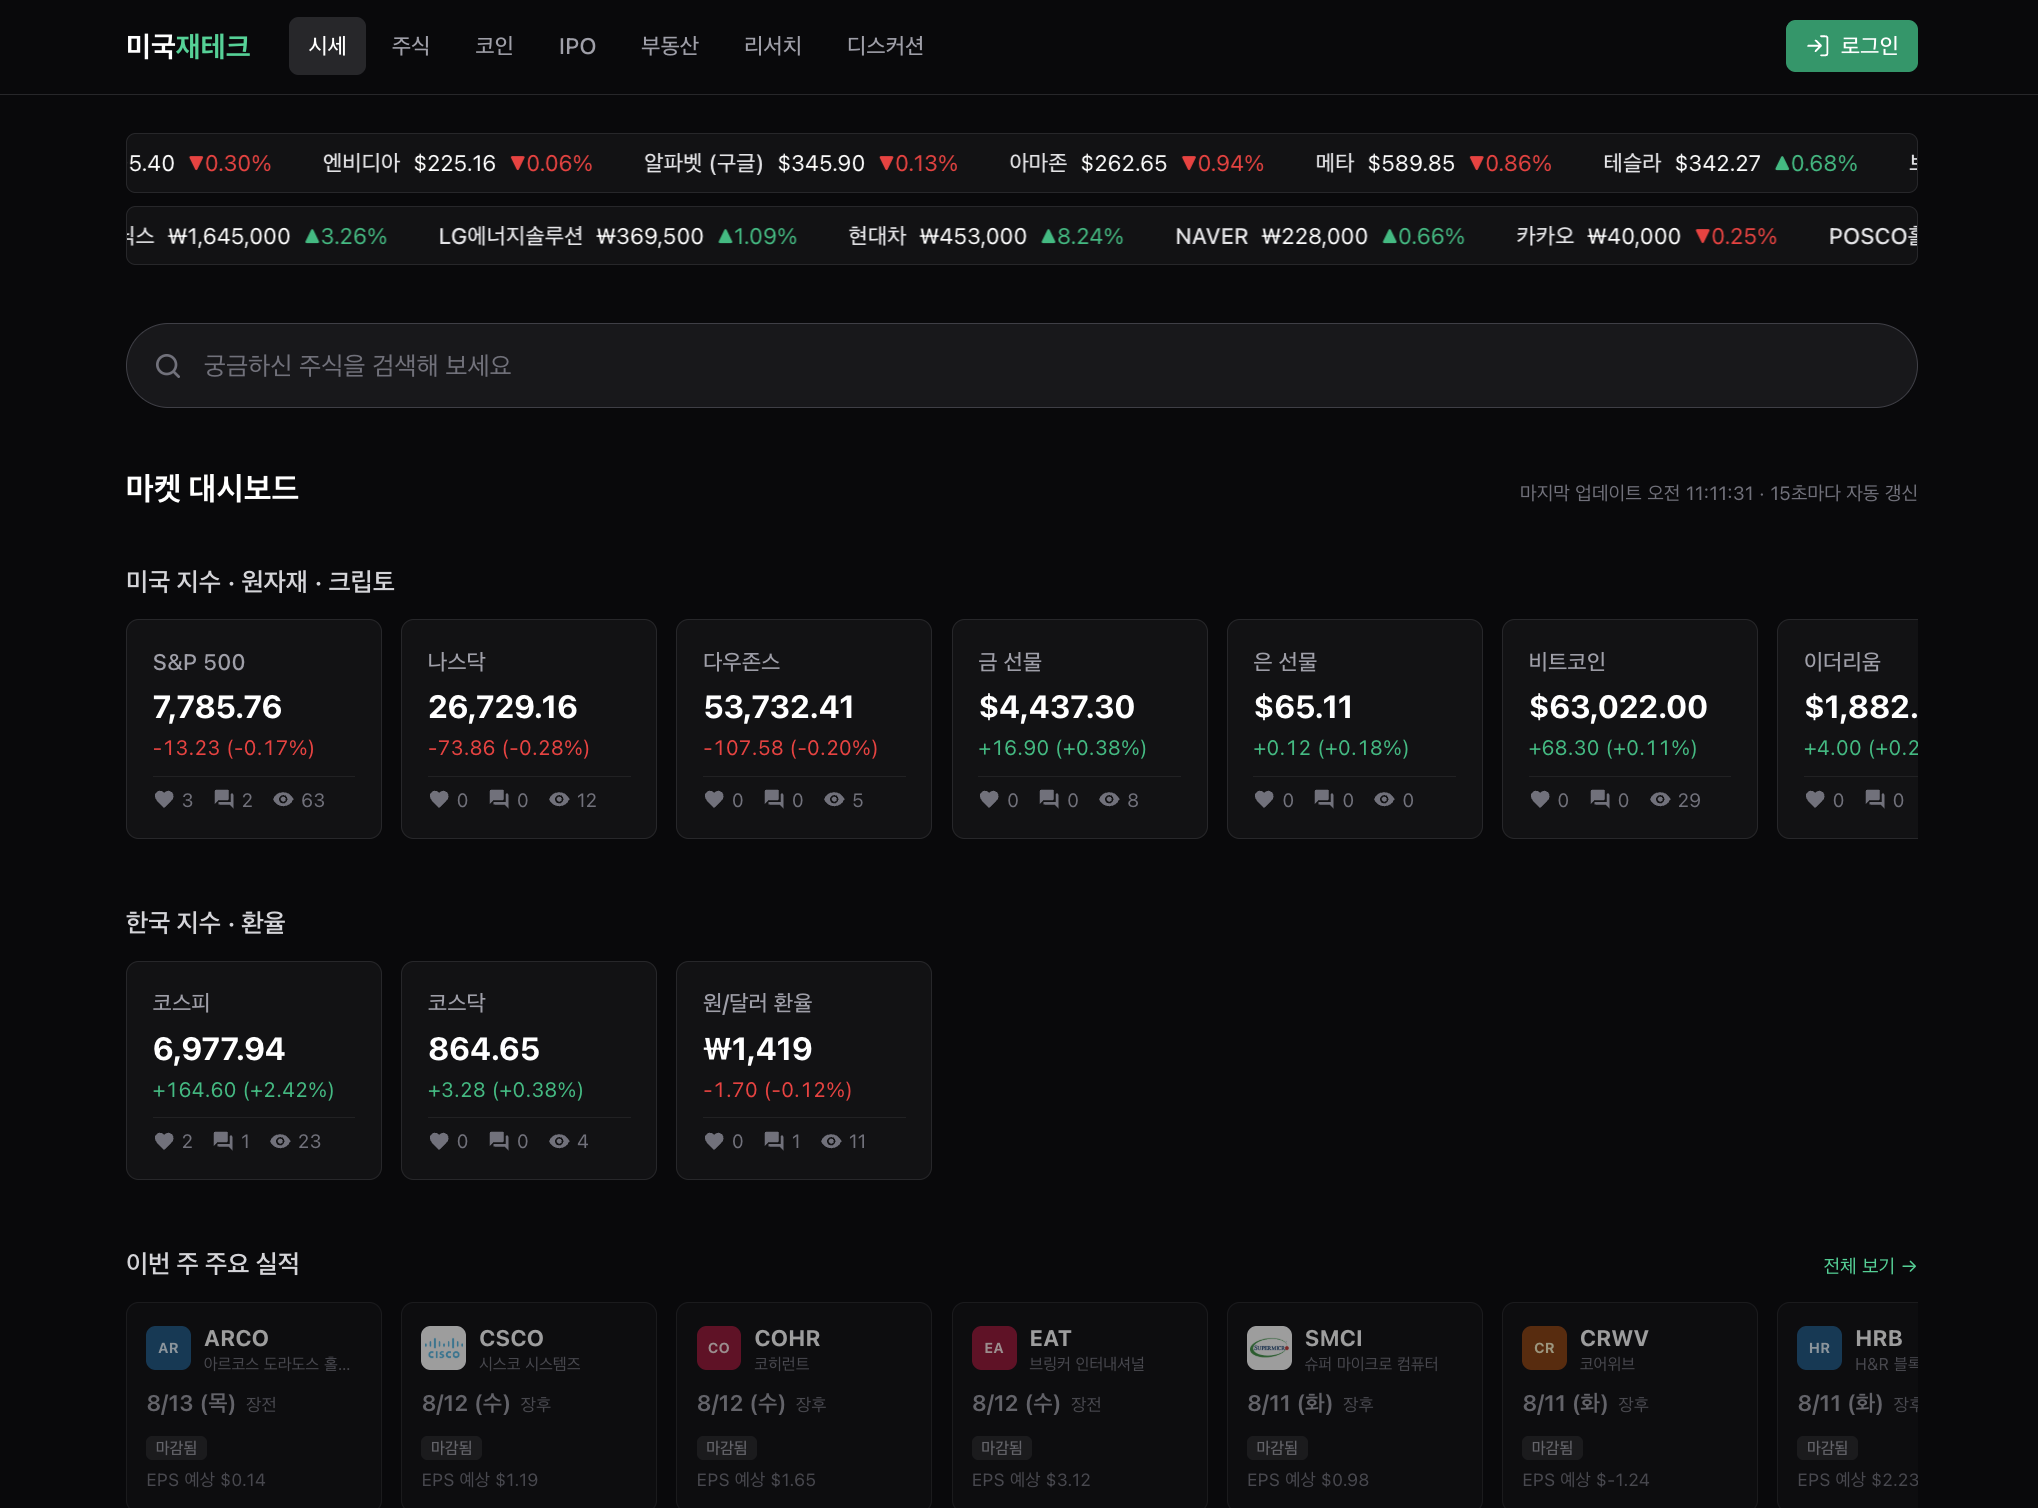Click the SMCI Supermicro logo icon
The image size is (2038, 1508).
[x=1269, y=1348]
